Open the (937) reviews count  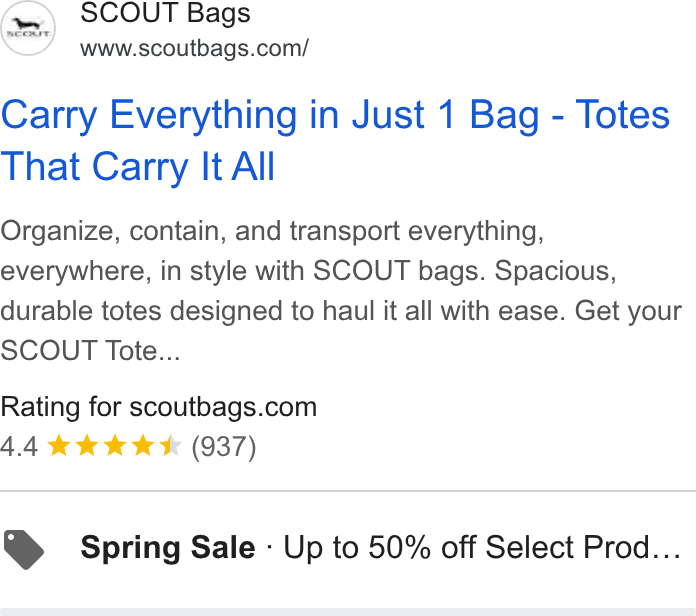(224, 447)
